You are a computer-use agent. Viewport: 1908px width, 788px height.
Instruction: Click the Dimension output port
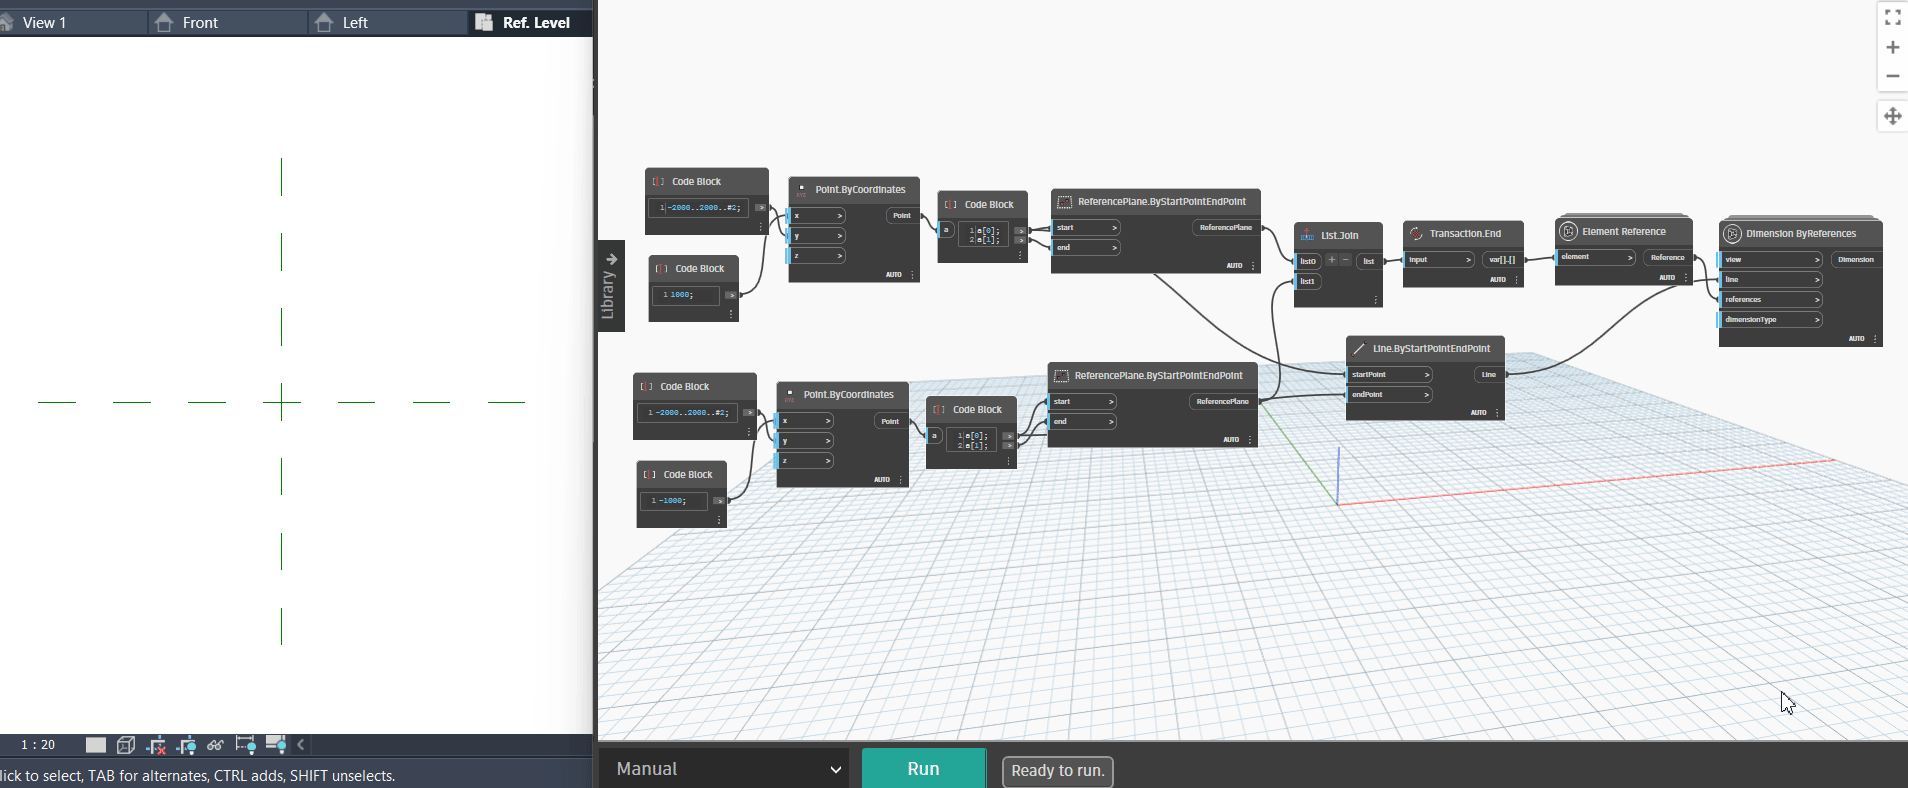1857,259
